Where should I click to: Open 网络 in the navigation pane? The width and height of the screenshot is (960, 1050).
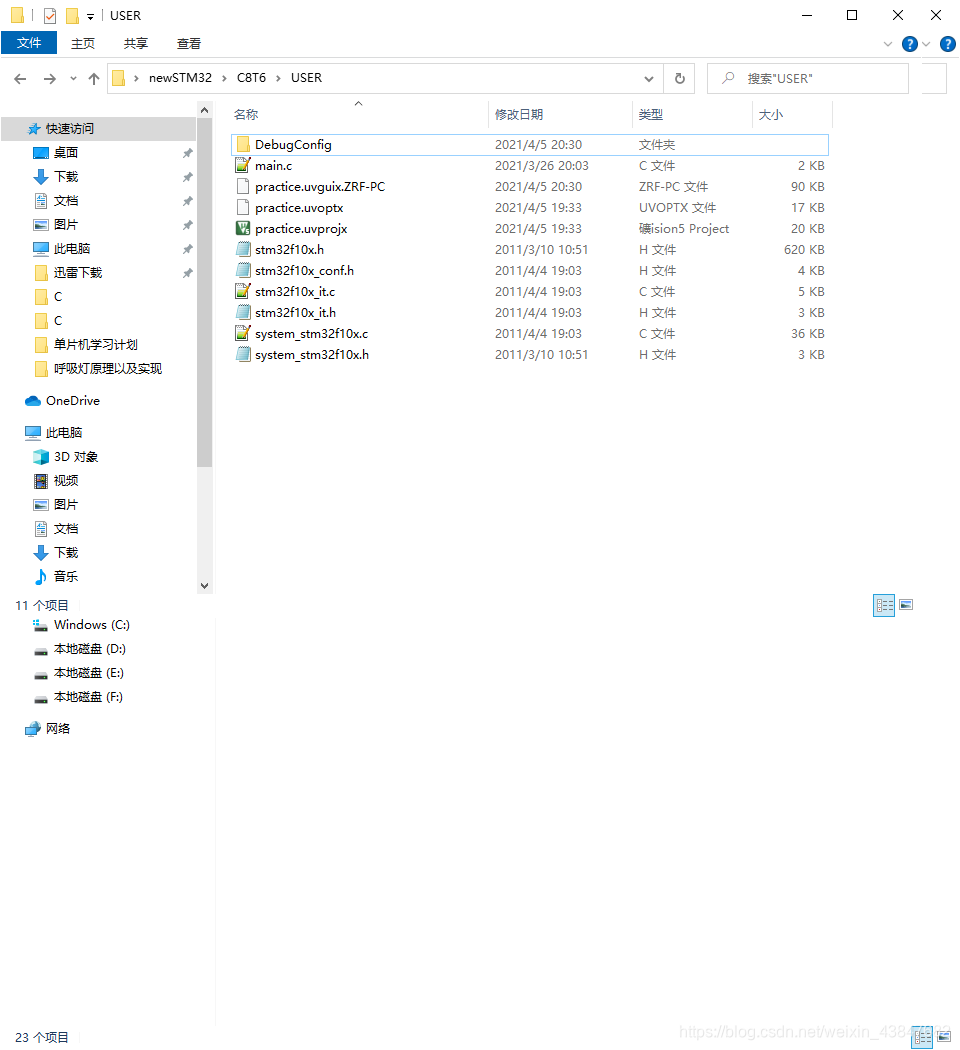coord(58,729)
